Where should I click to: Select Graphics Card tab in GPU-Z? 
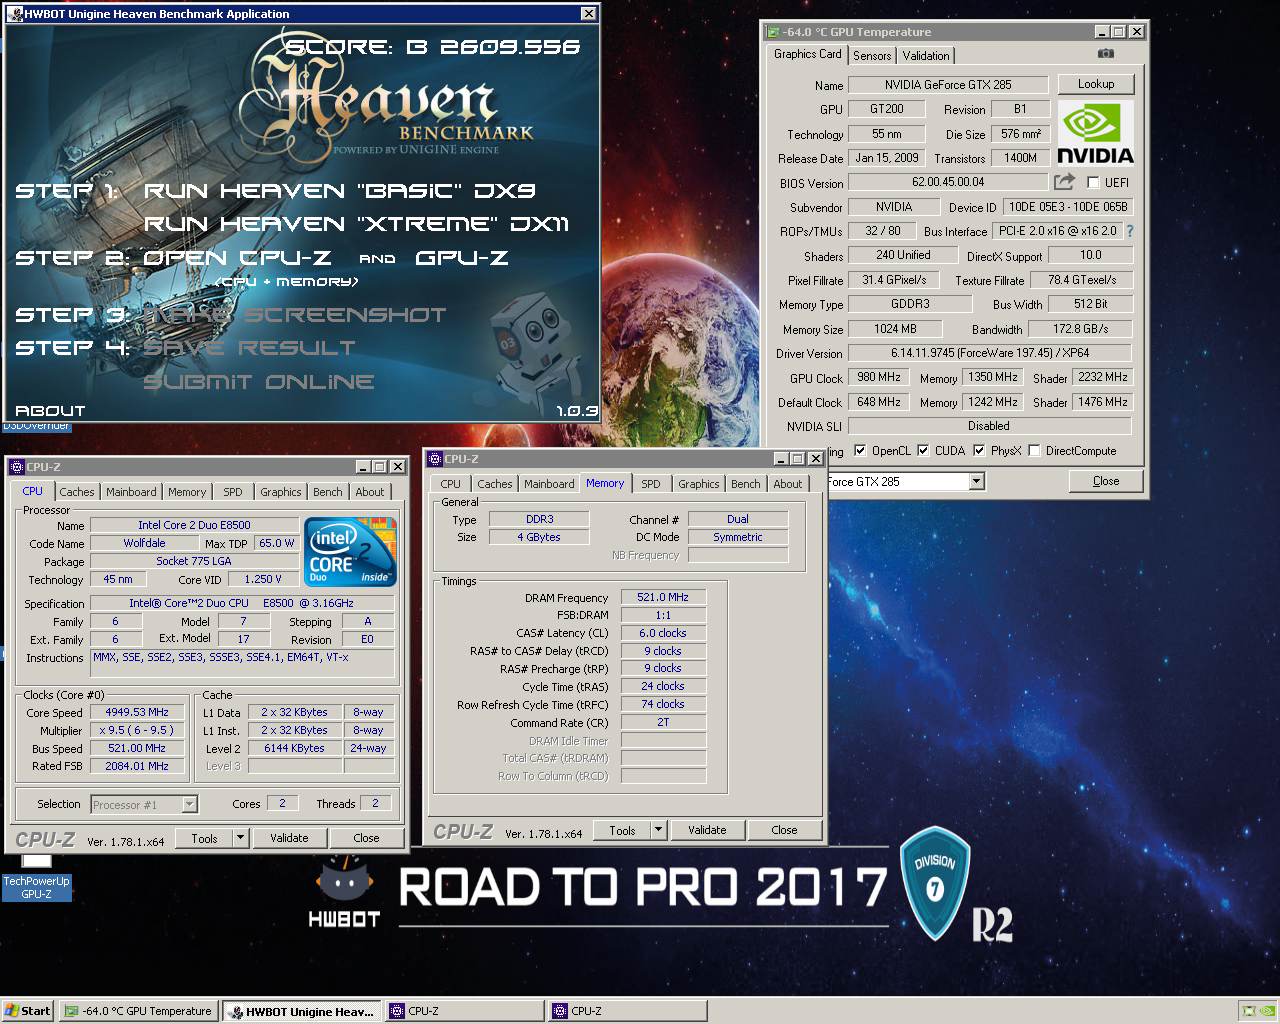click(808, 54)
